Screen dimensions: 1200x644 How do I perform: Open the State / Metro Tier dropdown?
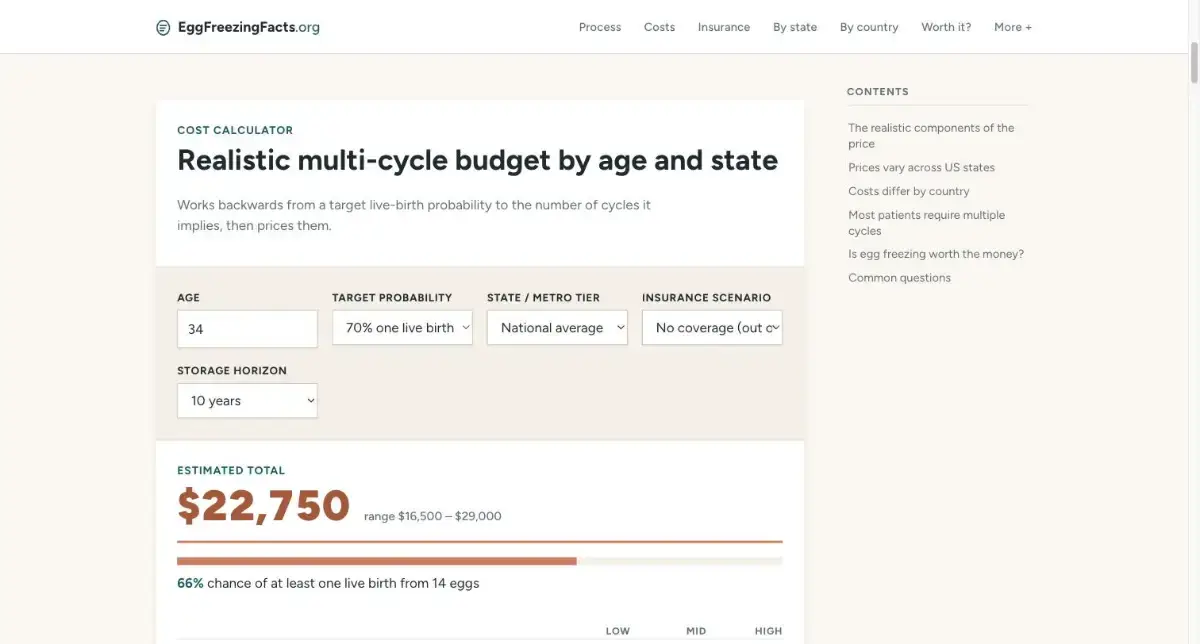click(557, 328)
